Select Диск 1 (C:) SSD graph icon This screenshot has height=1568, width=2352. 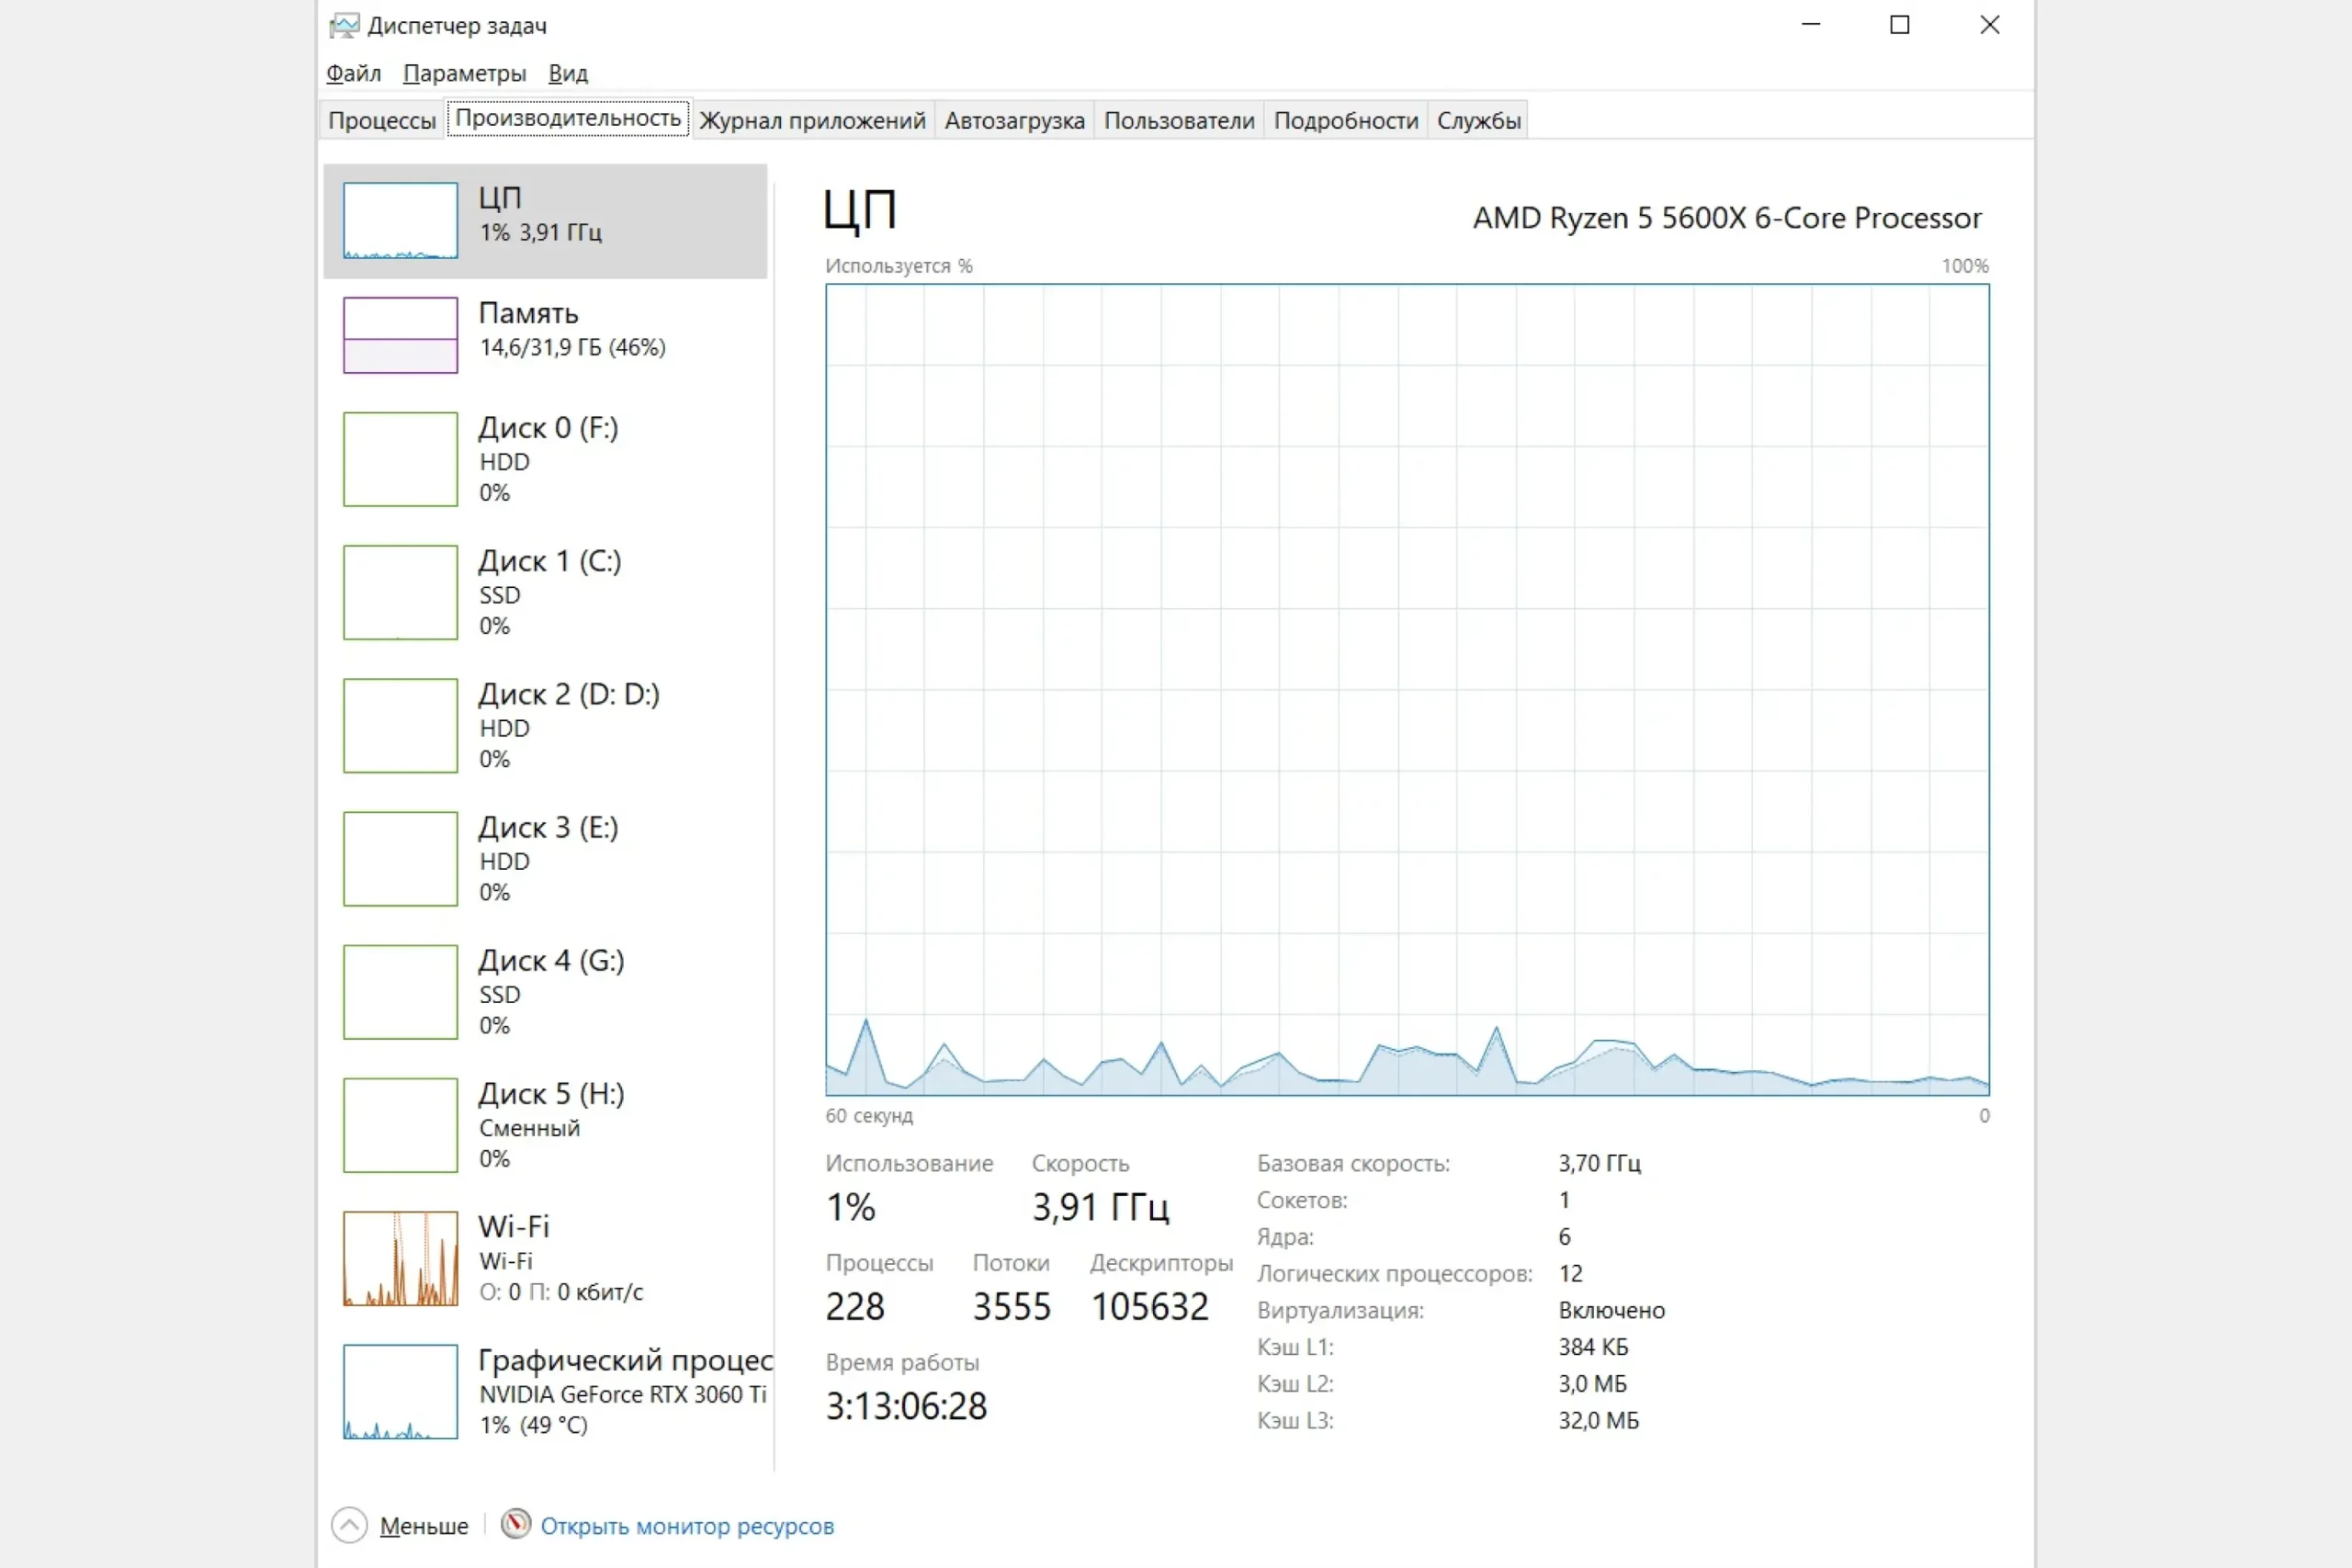click(400, 592)
